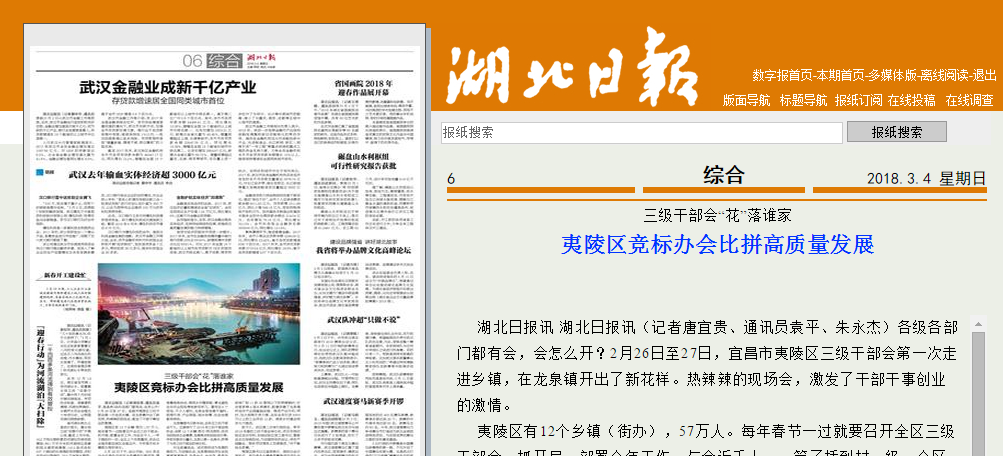Open the 武汉队冲超"只做不说" article
1003x456 pixels.
pyautogui.click(x=362, y=318)
